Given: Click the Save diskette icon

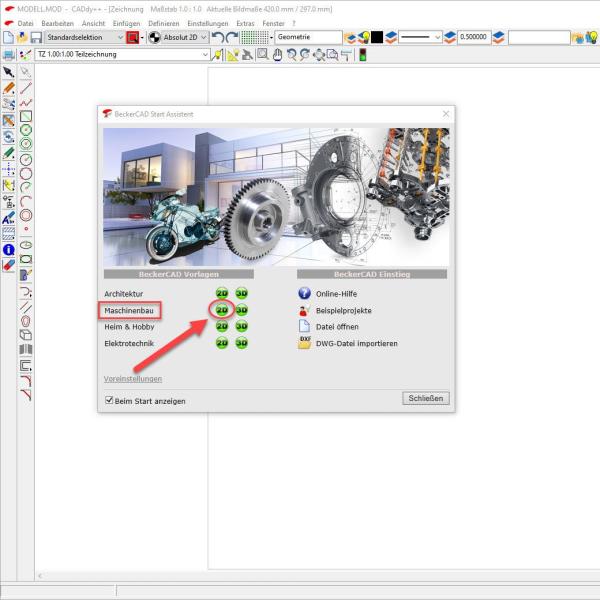Looking at the screenshot, I should [x=36, y=38].
